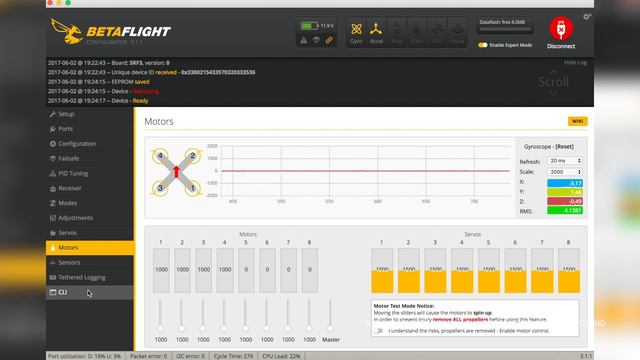Screen dimensions: 640x360
Task: Click the motor 2 throttle slider
Action: tap(182, 315)
